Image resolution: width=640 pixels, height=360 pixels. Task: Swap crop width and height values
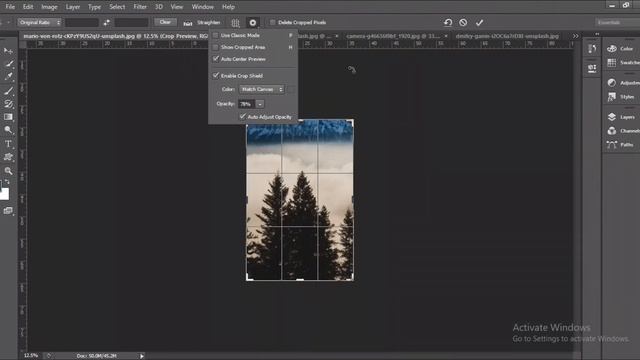107,22
